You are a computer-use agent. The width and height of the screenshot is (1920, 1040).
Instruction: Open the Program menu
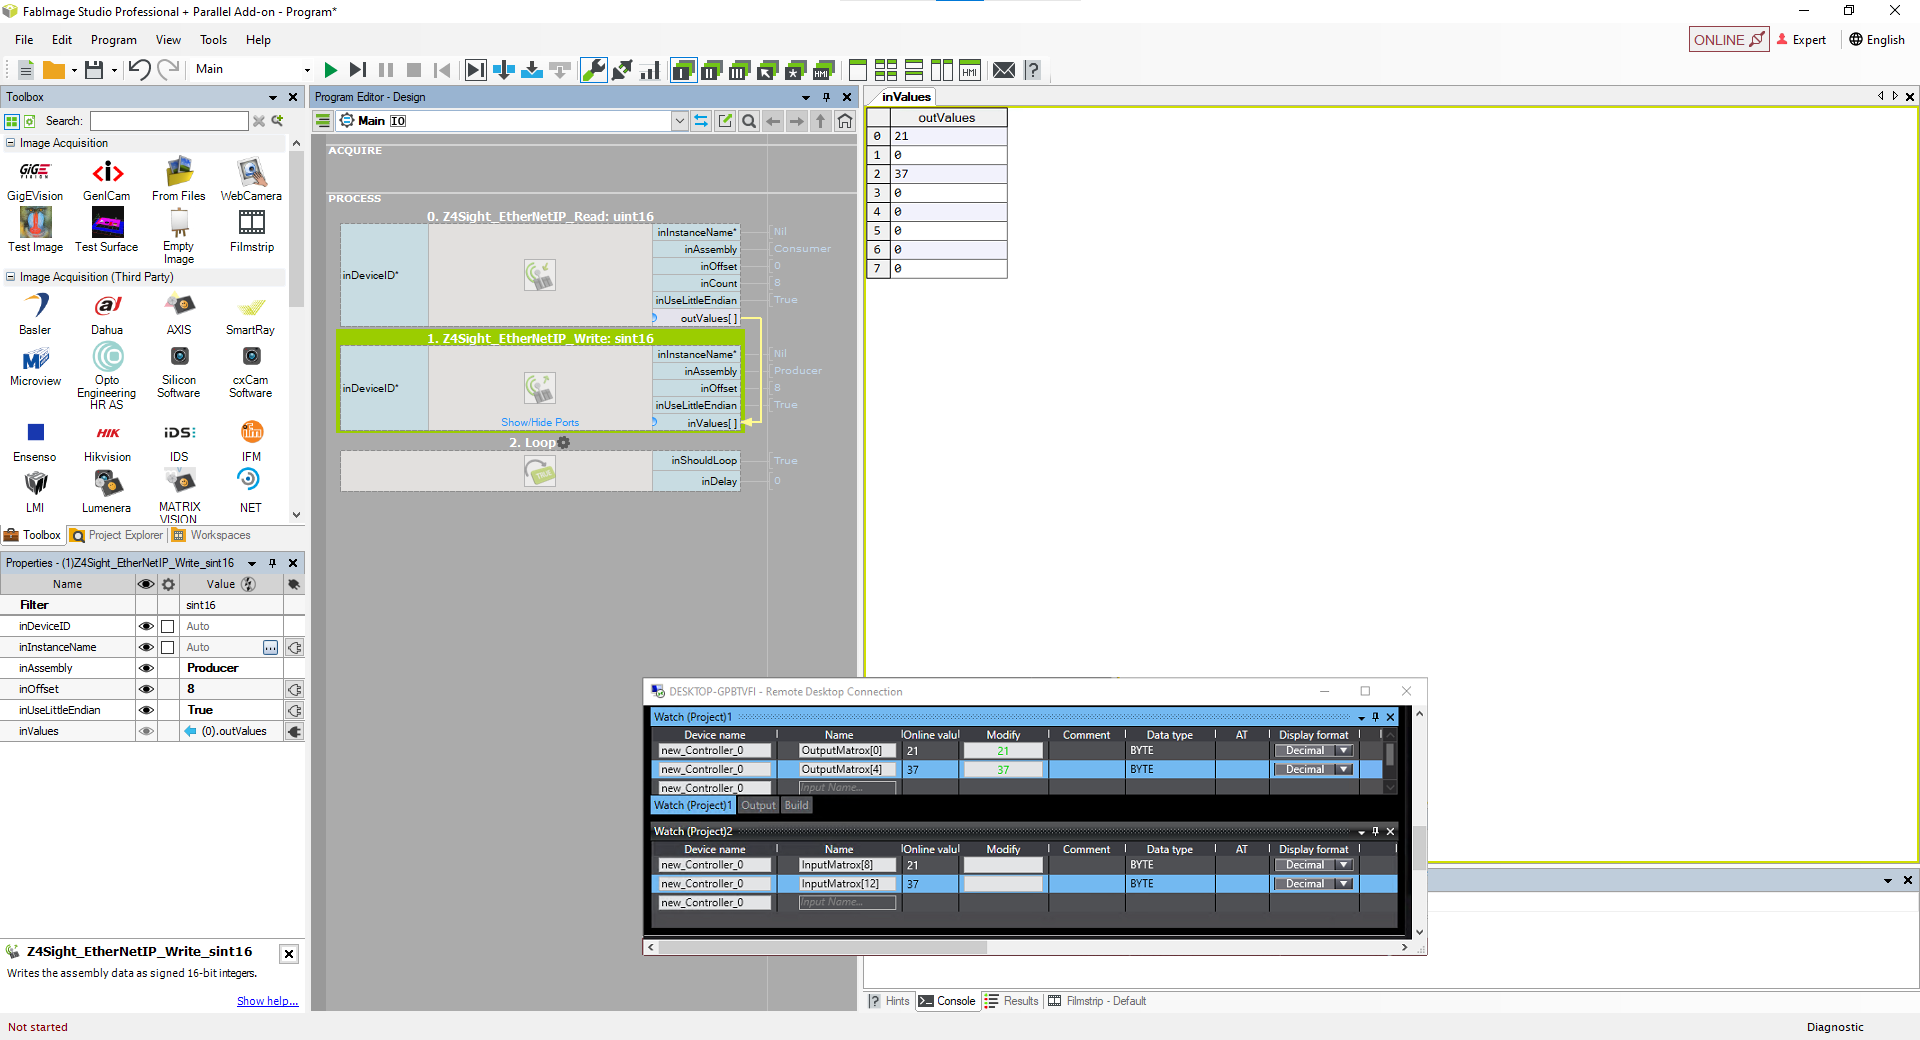pos(114,40)
